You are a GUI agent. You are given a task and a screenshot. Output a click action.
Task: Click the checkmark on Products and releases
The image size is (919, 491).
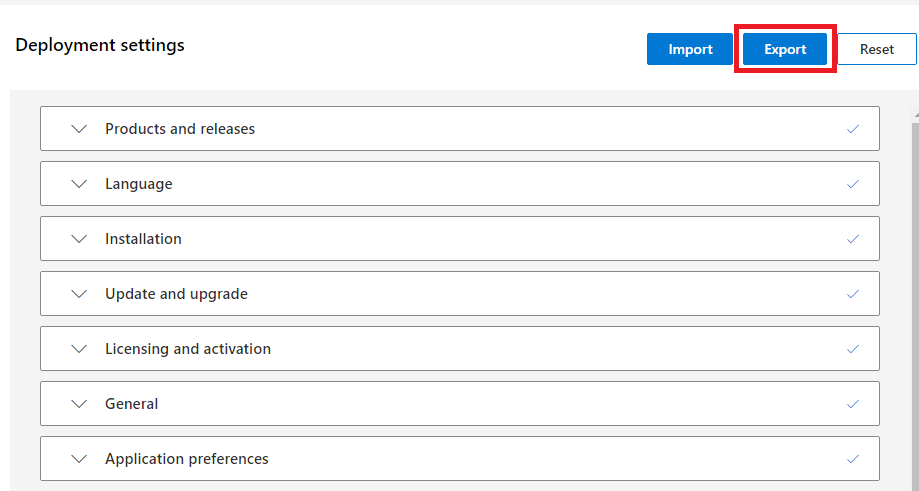point(853,129)
